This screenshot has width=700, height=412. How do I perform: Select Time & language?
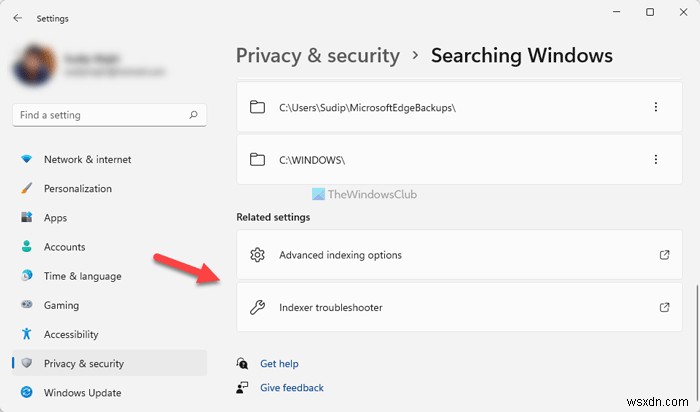pos(82,276)
